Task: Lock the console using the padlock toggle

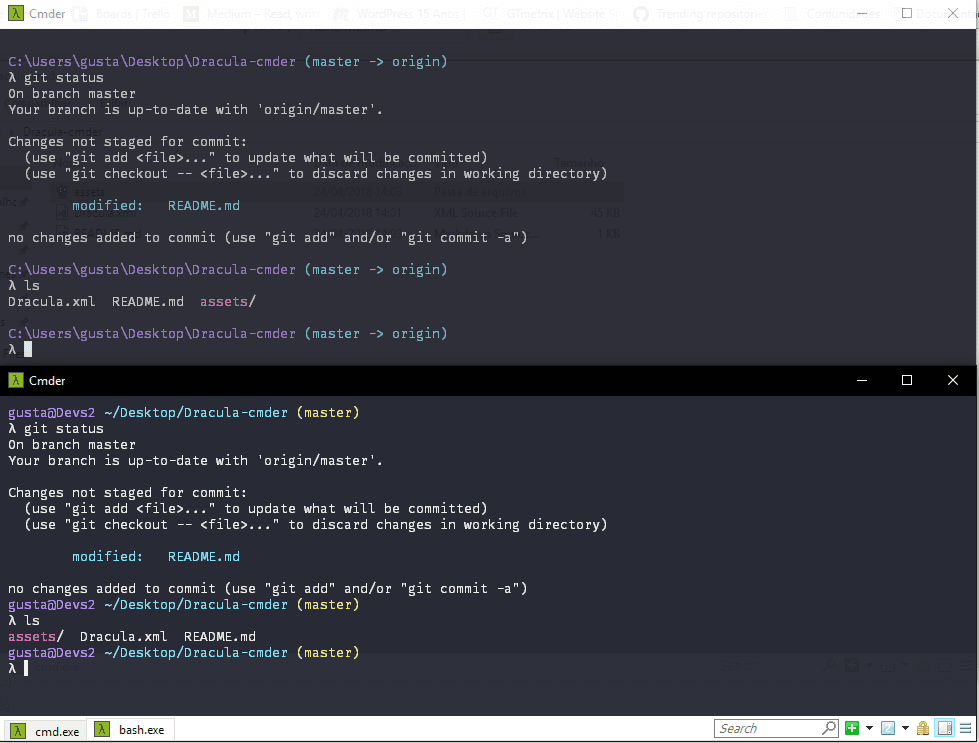Action: (x=923, y=727)
